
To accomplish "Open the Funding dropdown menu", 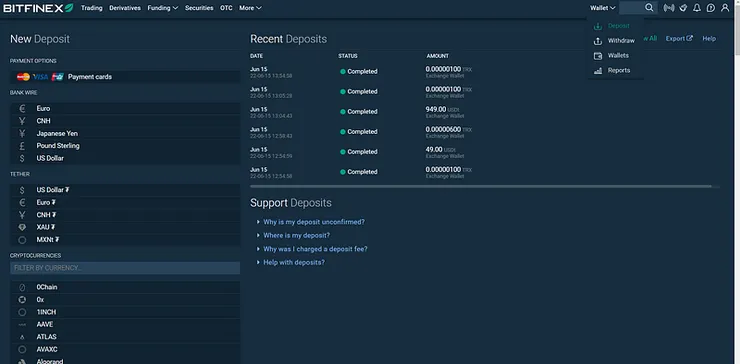I will [162, 8].
